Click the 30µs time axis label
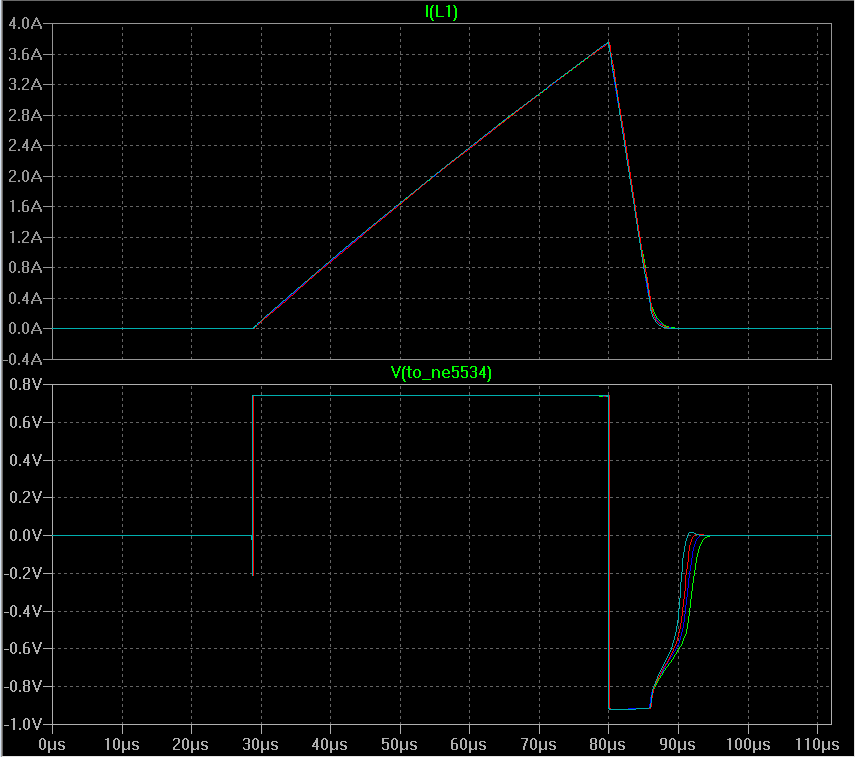Image resolution: width=856 pixels, height=757 pixels. pos(260,744)
